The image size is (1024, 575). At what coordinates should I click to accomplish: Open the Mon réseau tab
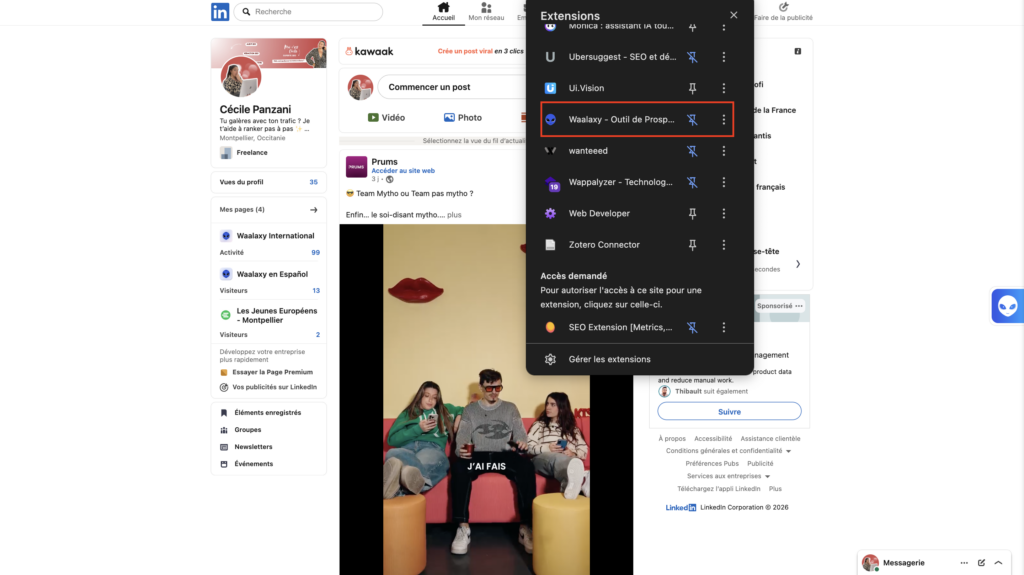coord(486,12)
